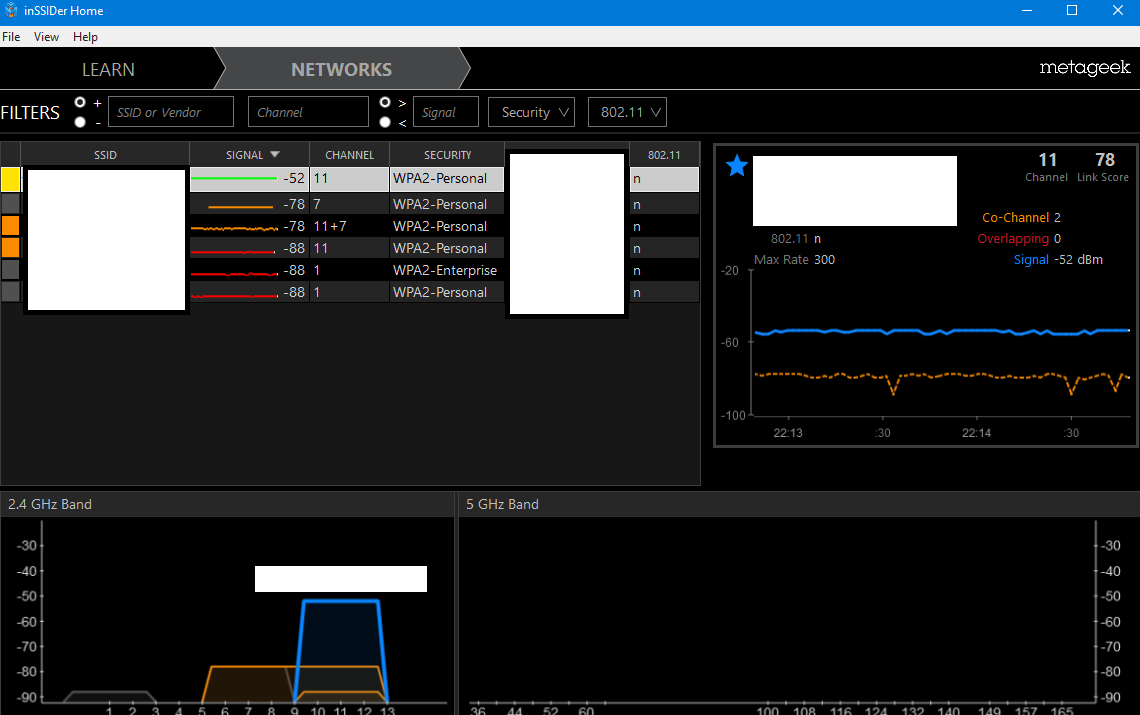Click the CHANNEL column header

(x=350, y=155)
